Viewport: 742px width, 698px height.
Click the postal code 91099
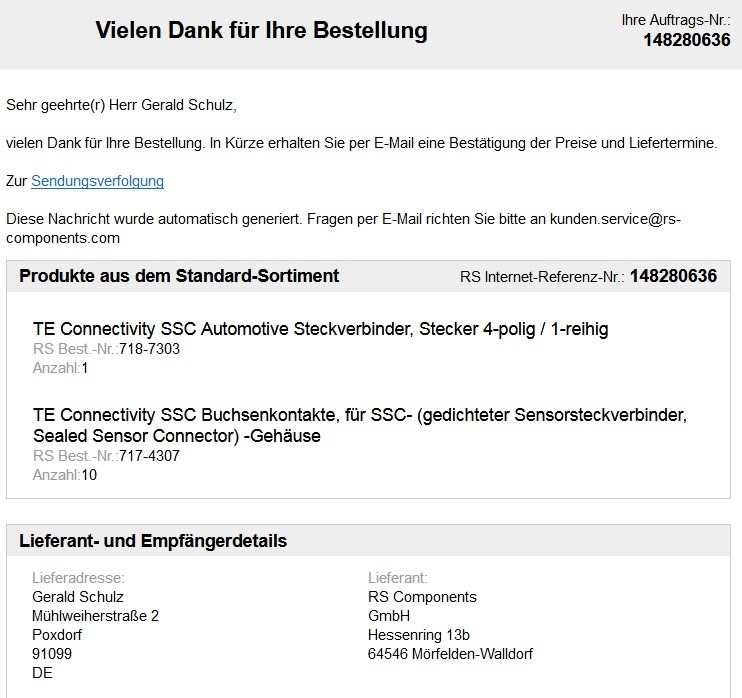coord(52,654)
